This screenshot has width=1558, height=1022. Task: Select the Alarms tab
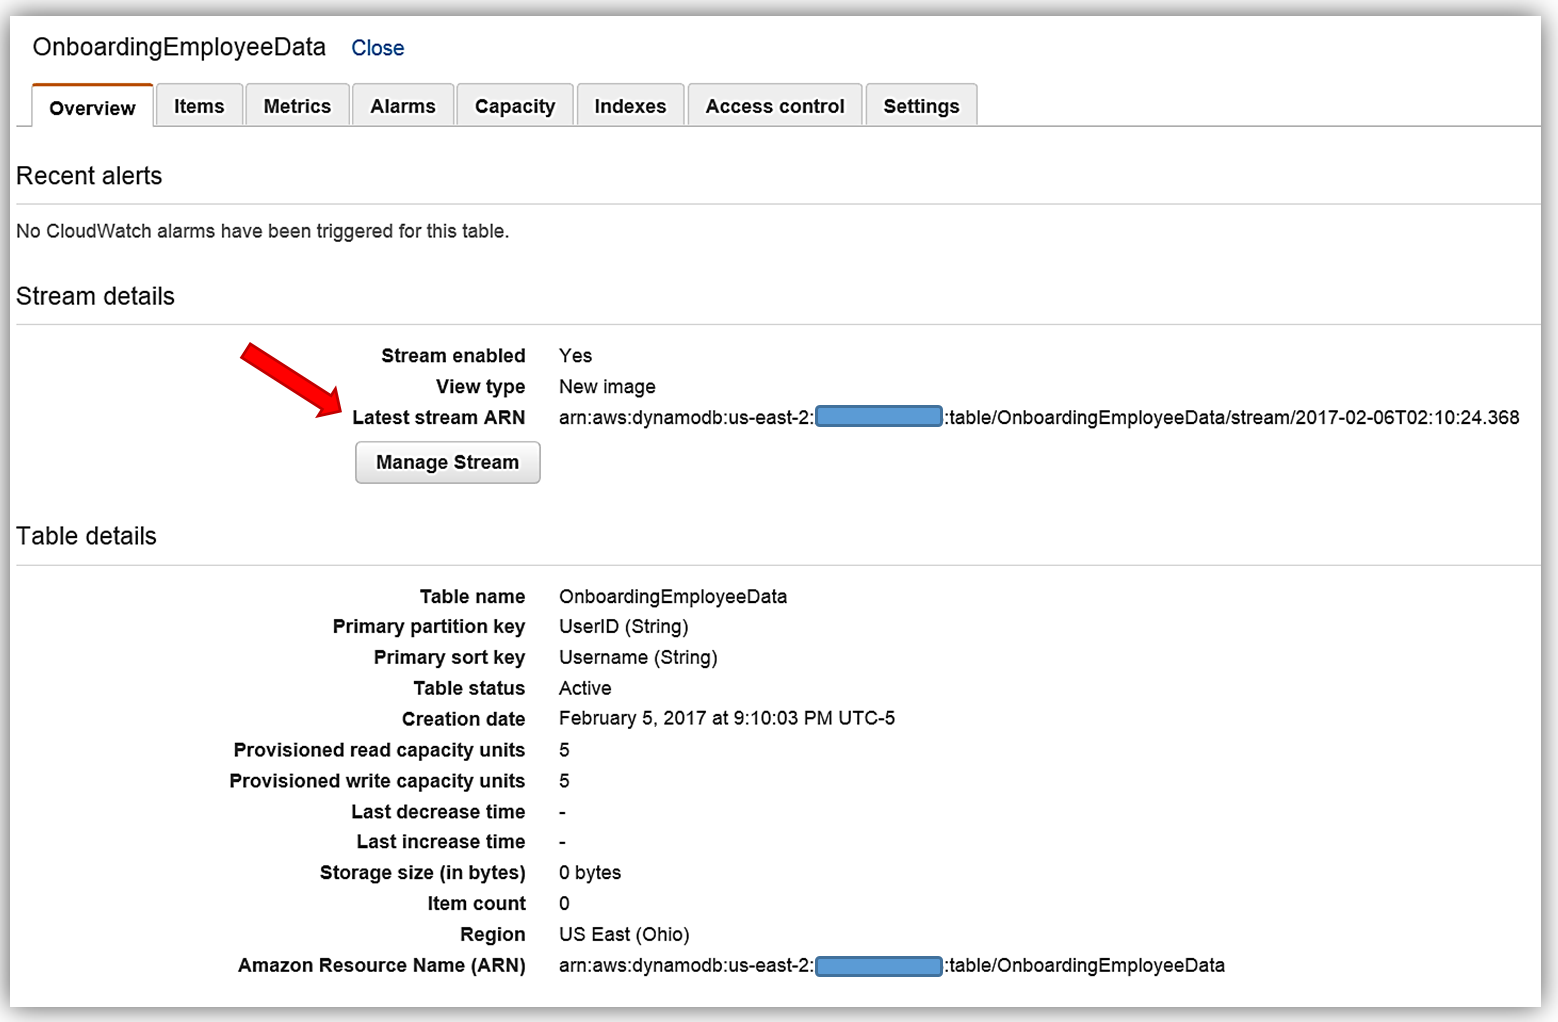[x=403, y=106]
